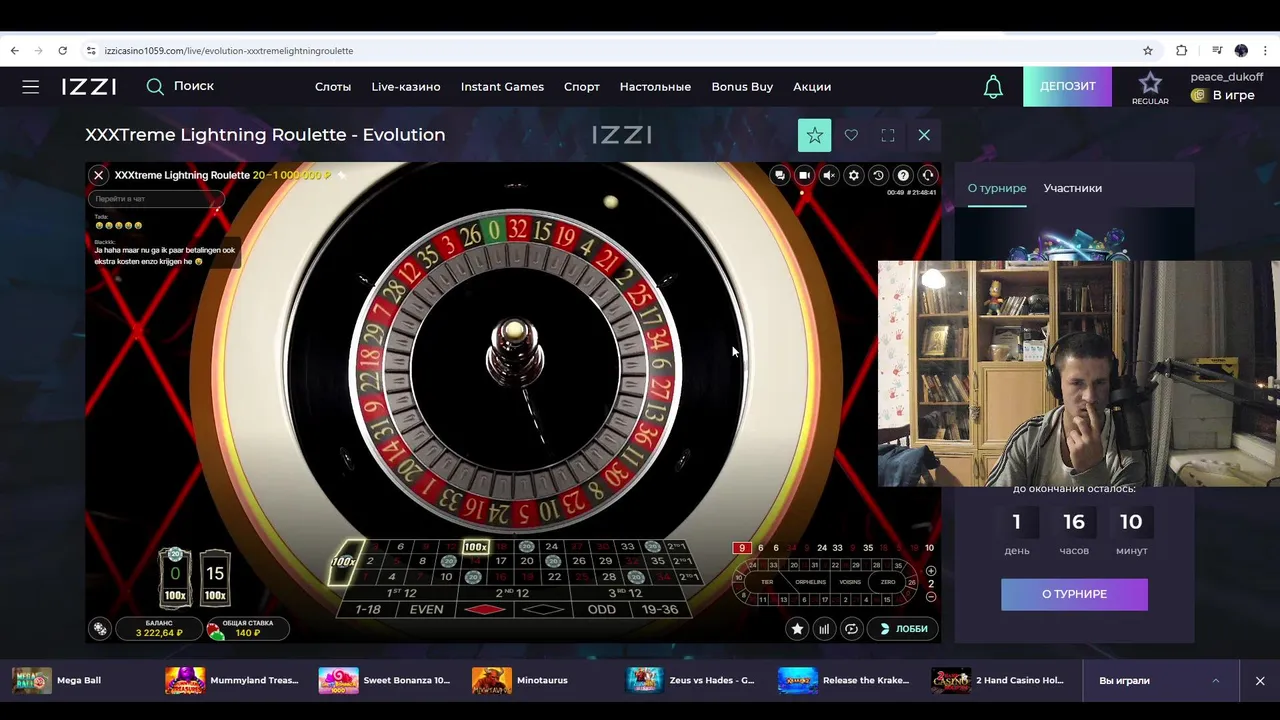Click the search magnifier icon
1280x720 pixels.
tap(155, 87)
